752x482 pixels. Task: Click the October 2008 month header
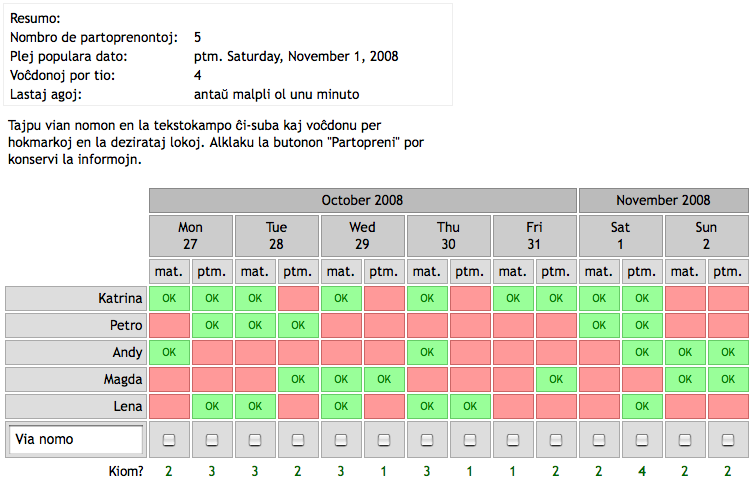tap(363, 200)
